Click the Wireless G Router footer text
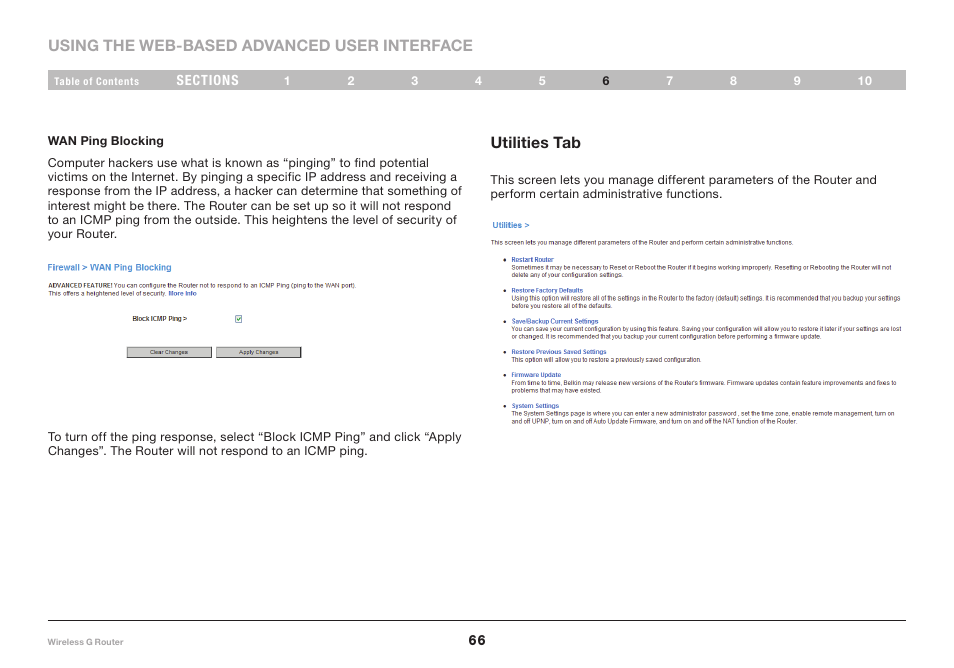The width and height of the screenshot is (954, 668). [x=85, y=642]
